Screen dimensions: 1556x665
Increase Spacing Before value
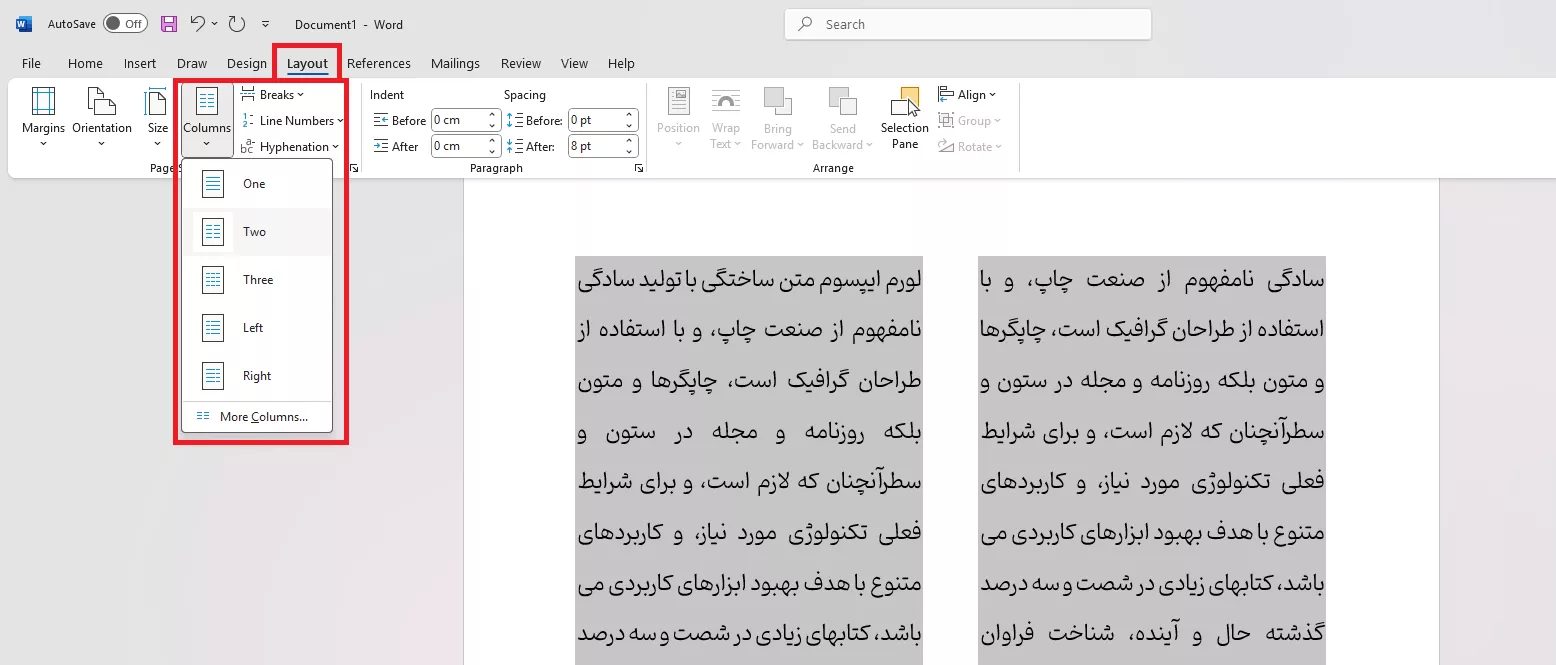coord(630,115)
